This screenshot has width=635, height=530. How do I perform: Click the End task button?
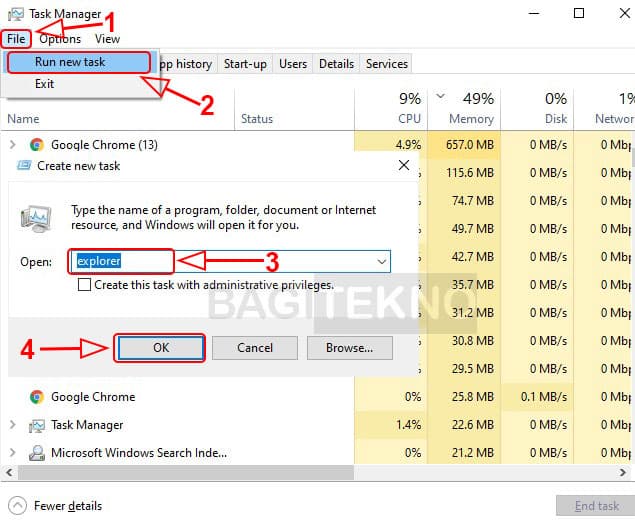596,506
